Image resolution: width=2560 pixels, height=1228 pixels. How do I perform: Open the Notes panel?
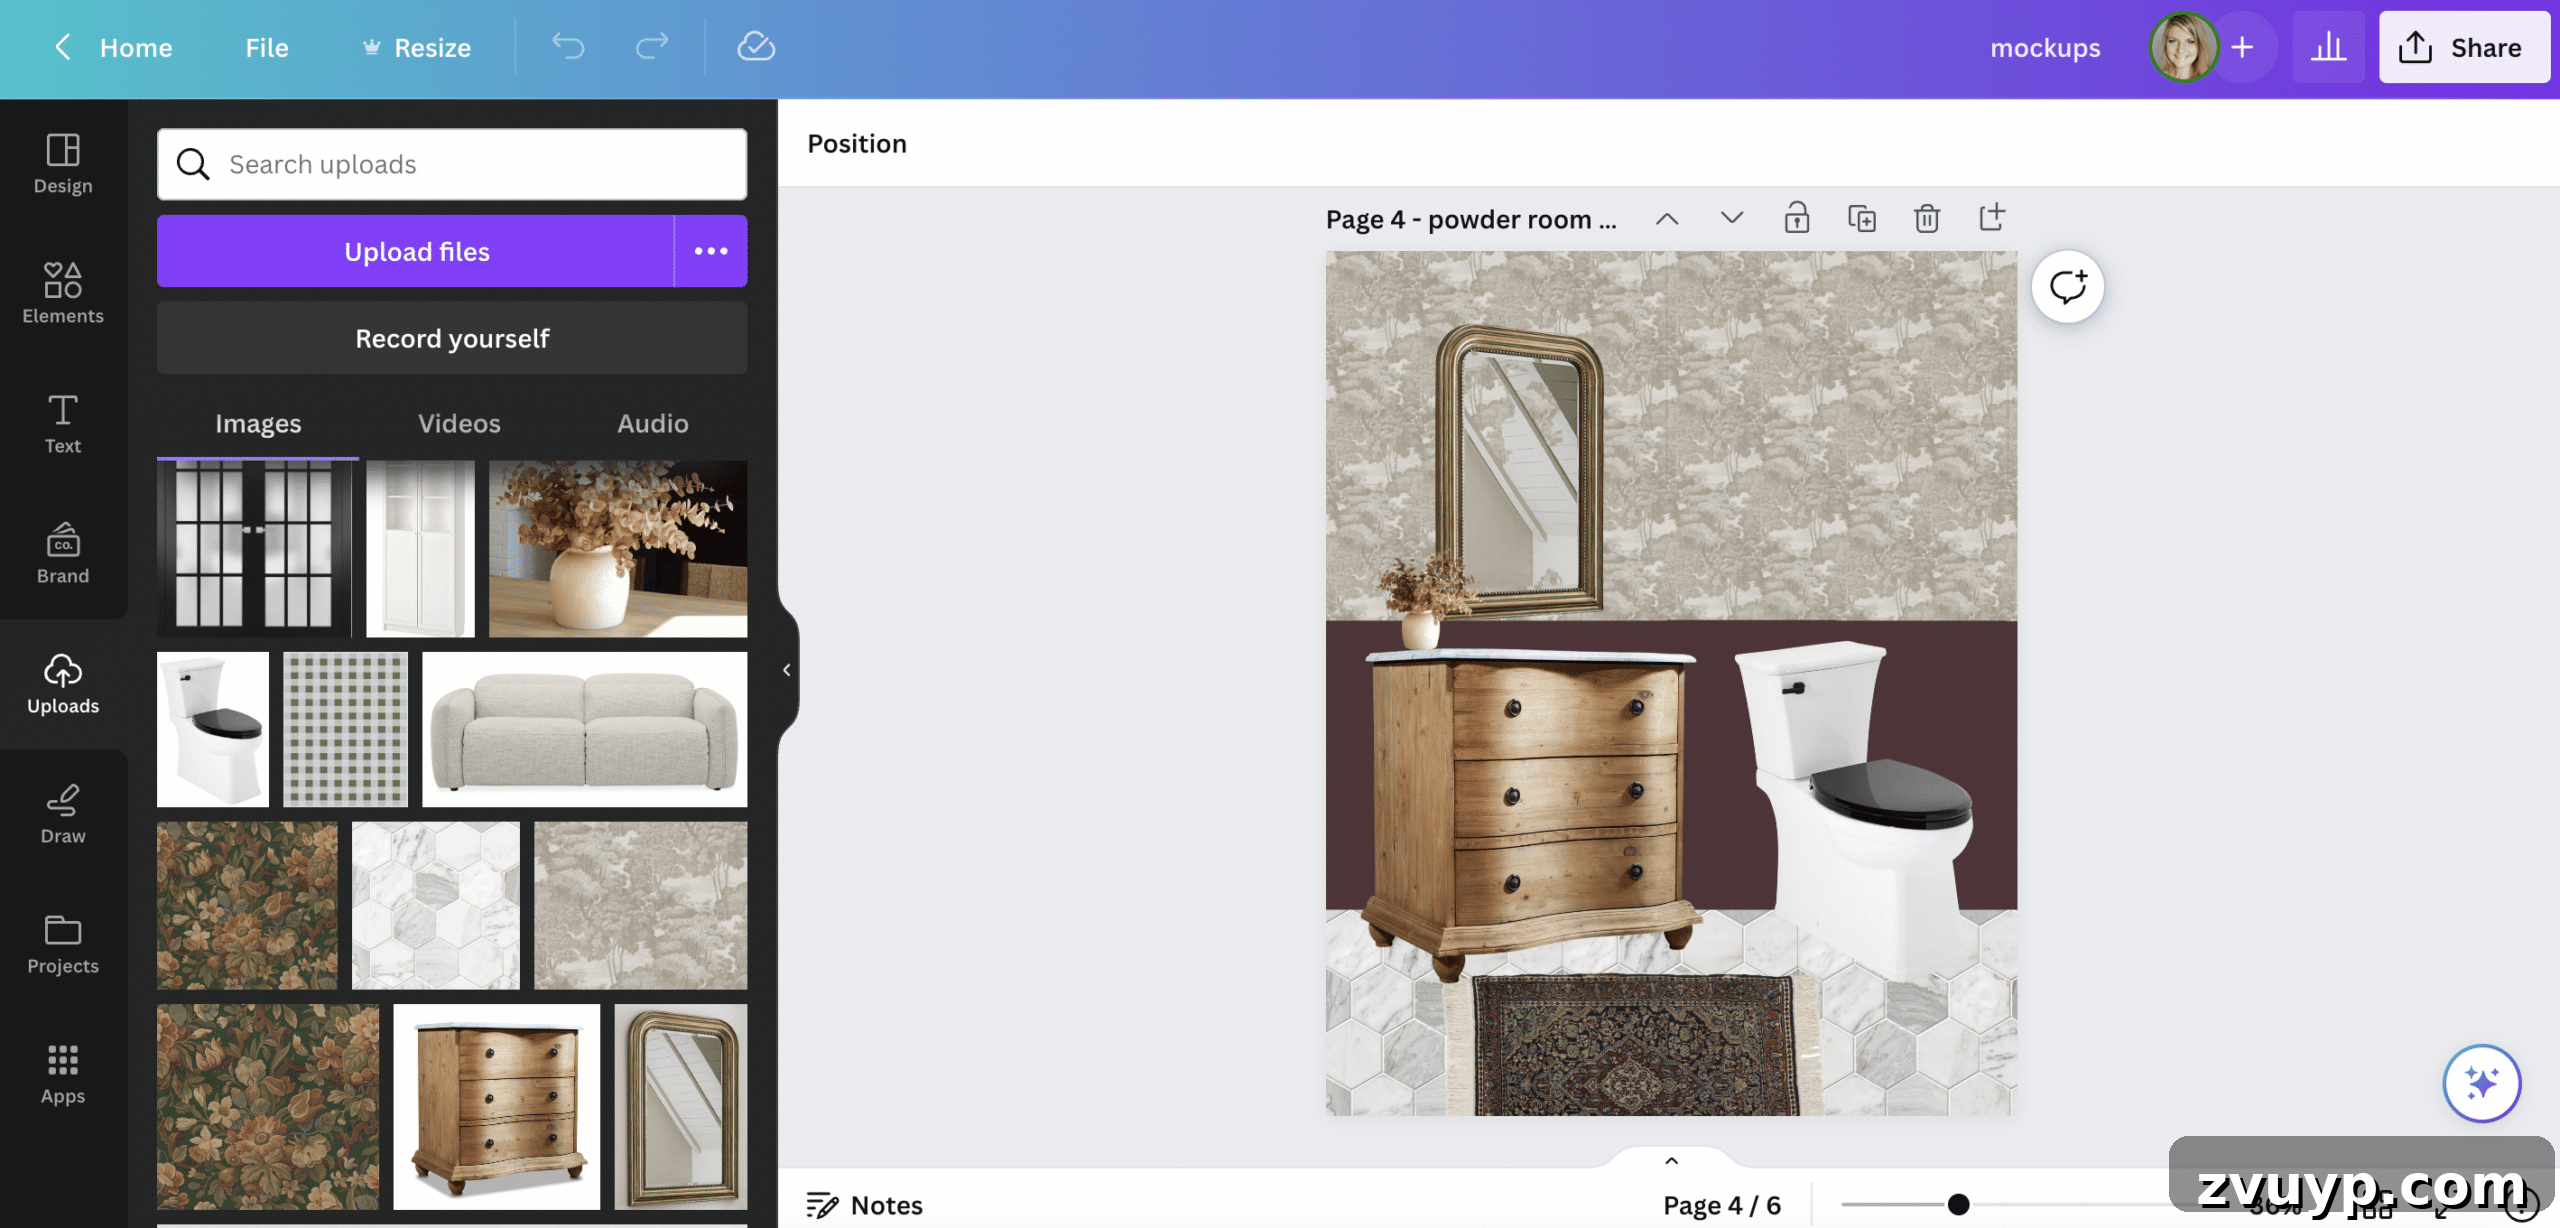865,1205
